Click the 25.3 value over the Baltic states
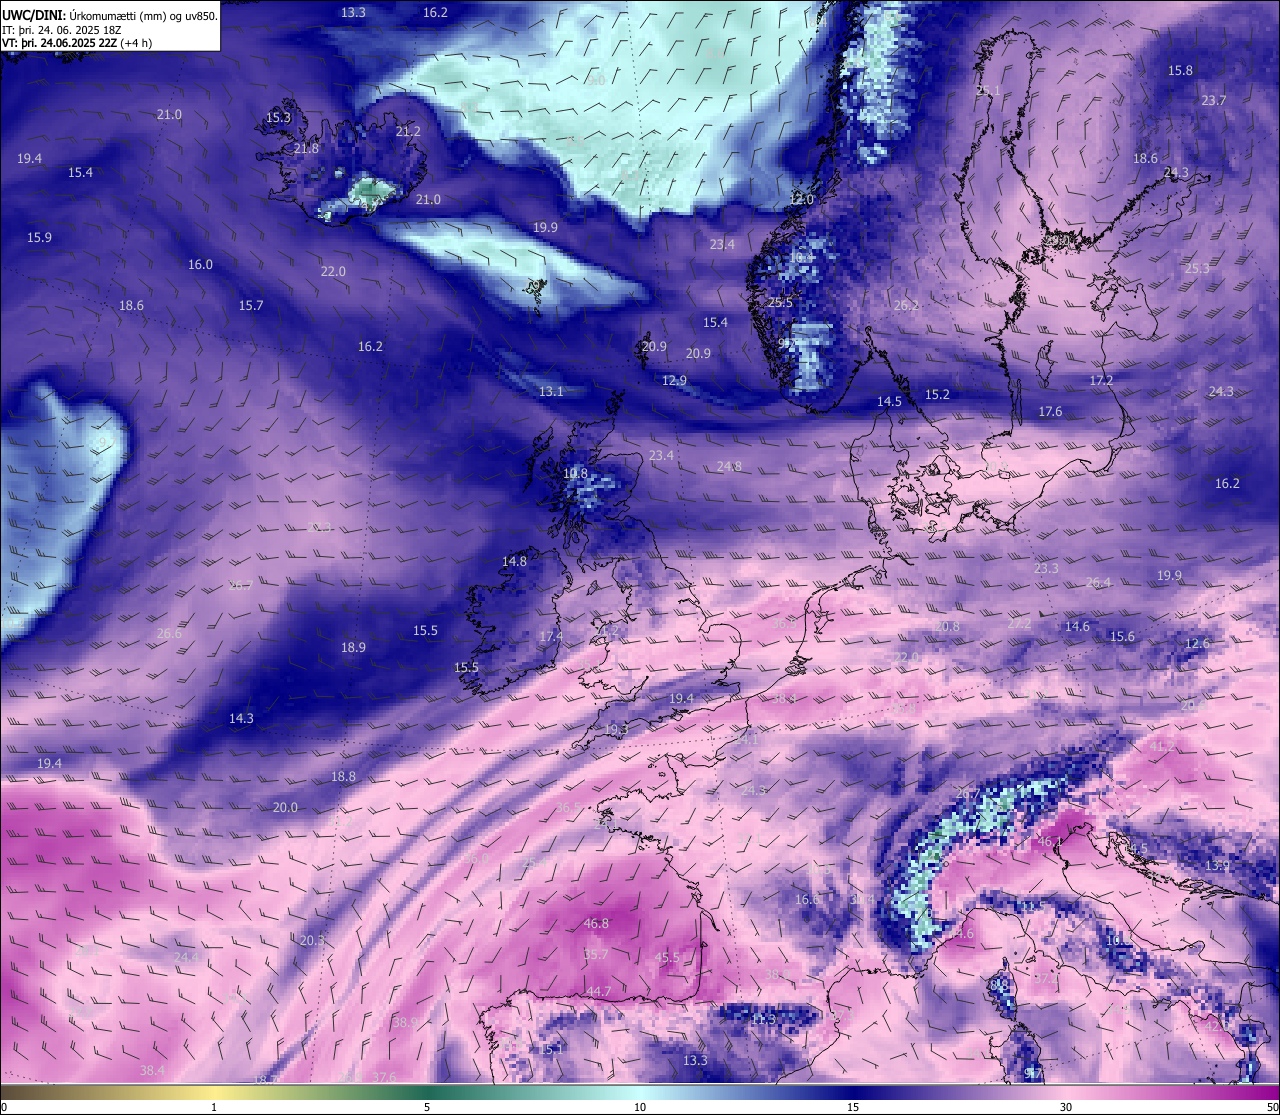 click(x=1197, y=269)
